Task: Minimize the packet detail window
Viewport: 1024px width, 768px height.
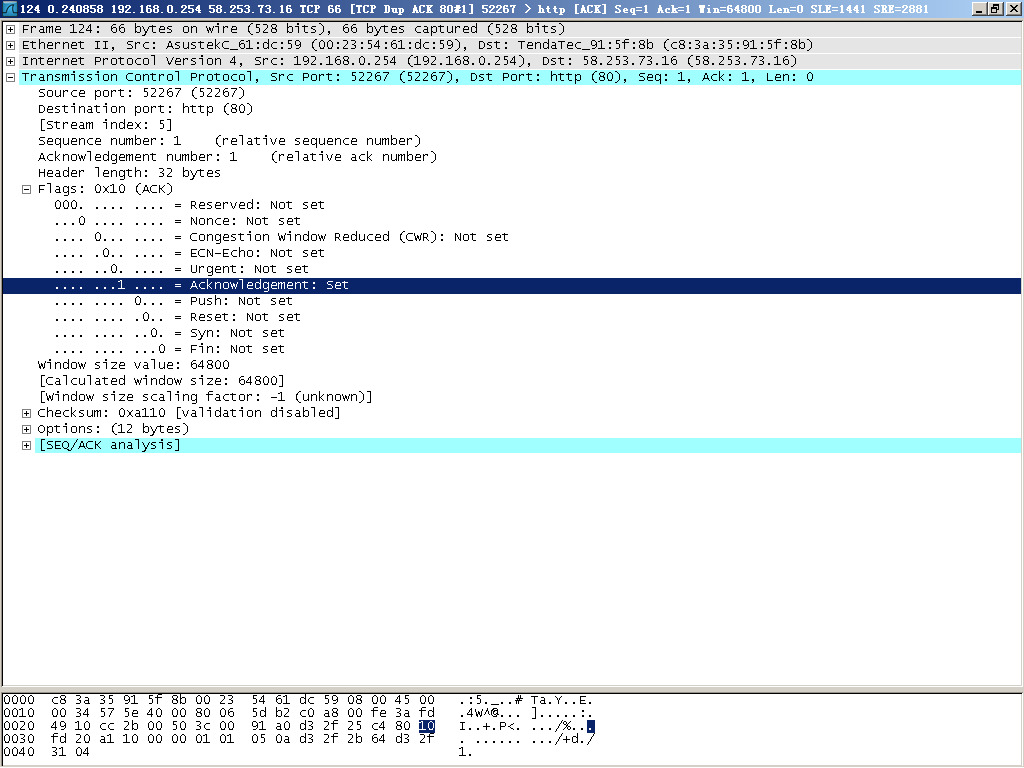Action: pos(978,9)
